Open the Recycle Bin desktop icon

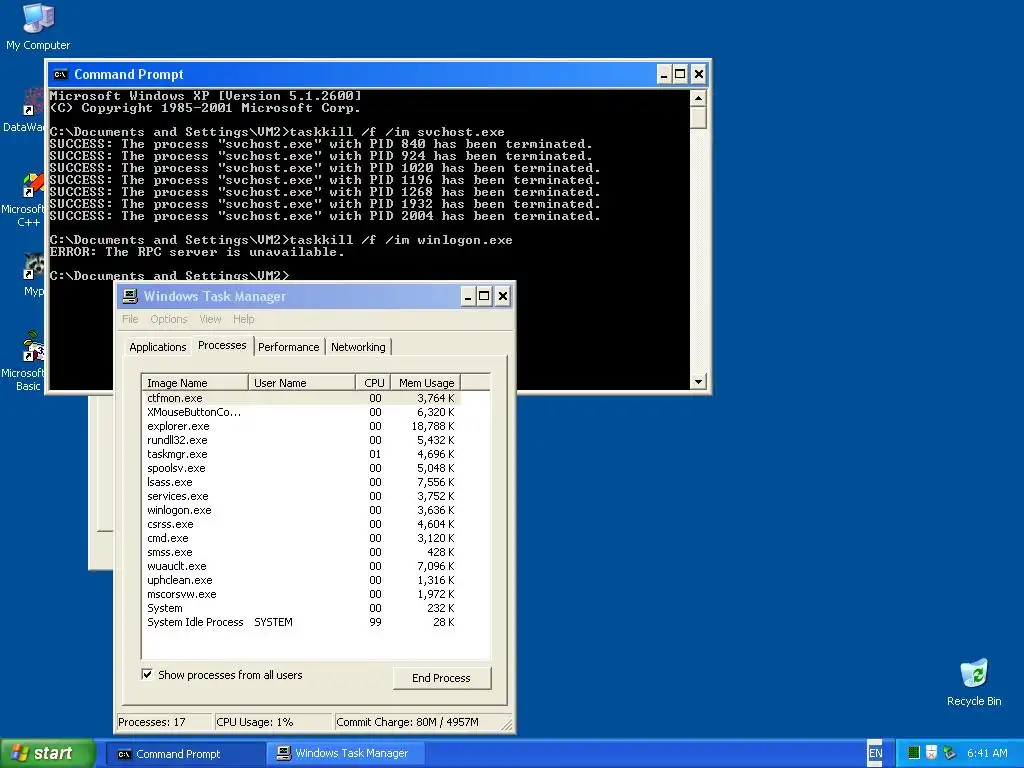tap(974, 682)
